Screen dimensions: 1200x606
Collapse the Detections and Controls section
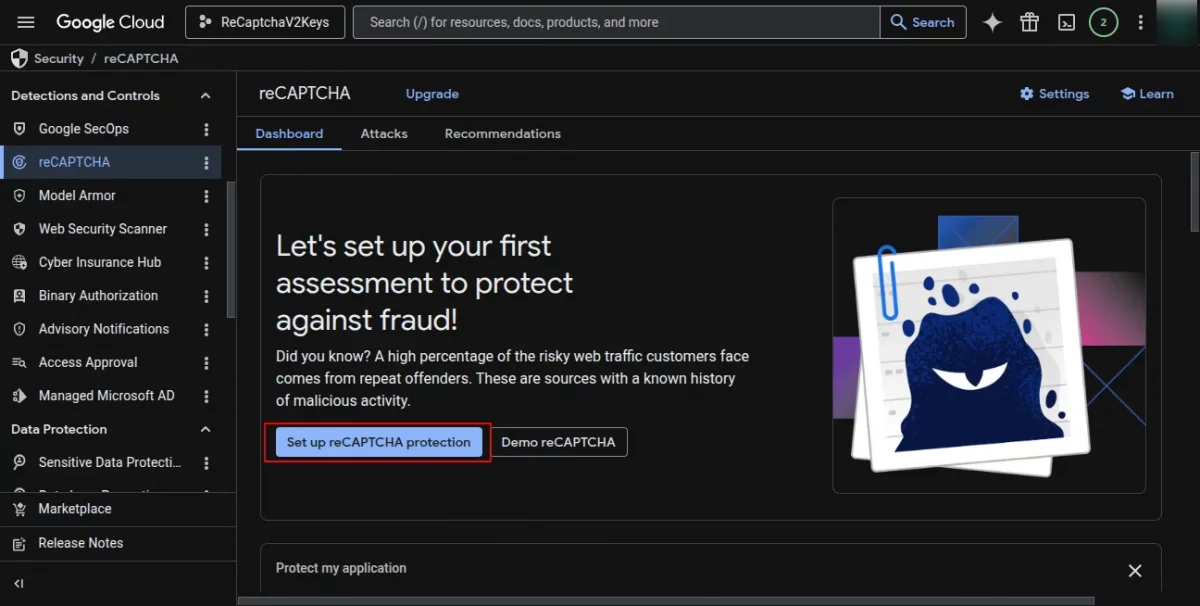point(206,96)
